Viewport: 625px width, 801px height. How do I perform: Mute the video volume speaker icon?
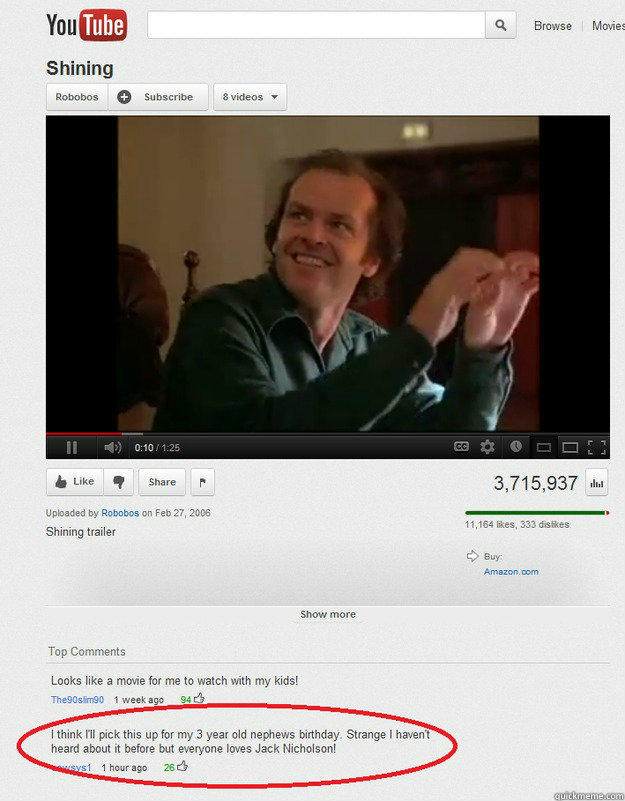tap(112, 447)
